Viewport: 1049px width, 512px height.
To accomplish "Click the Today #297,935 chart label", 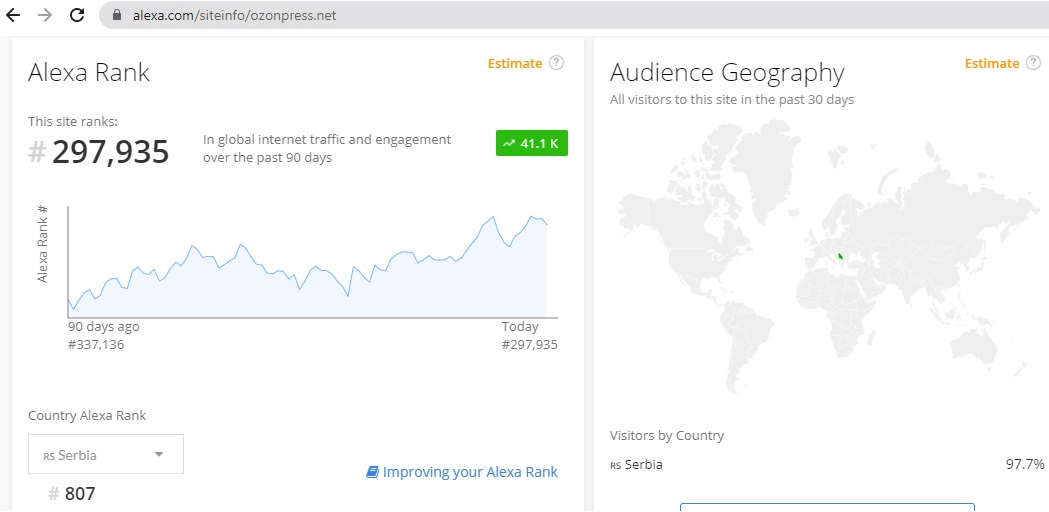I will pyautogui.click(x=529, y=335).
